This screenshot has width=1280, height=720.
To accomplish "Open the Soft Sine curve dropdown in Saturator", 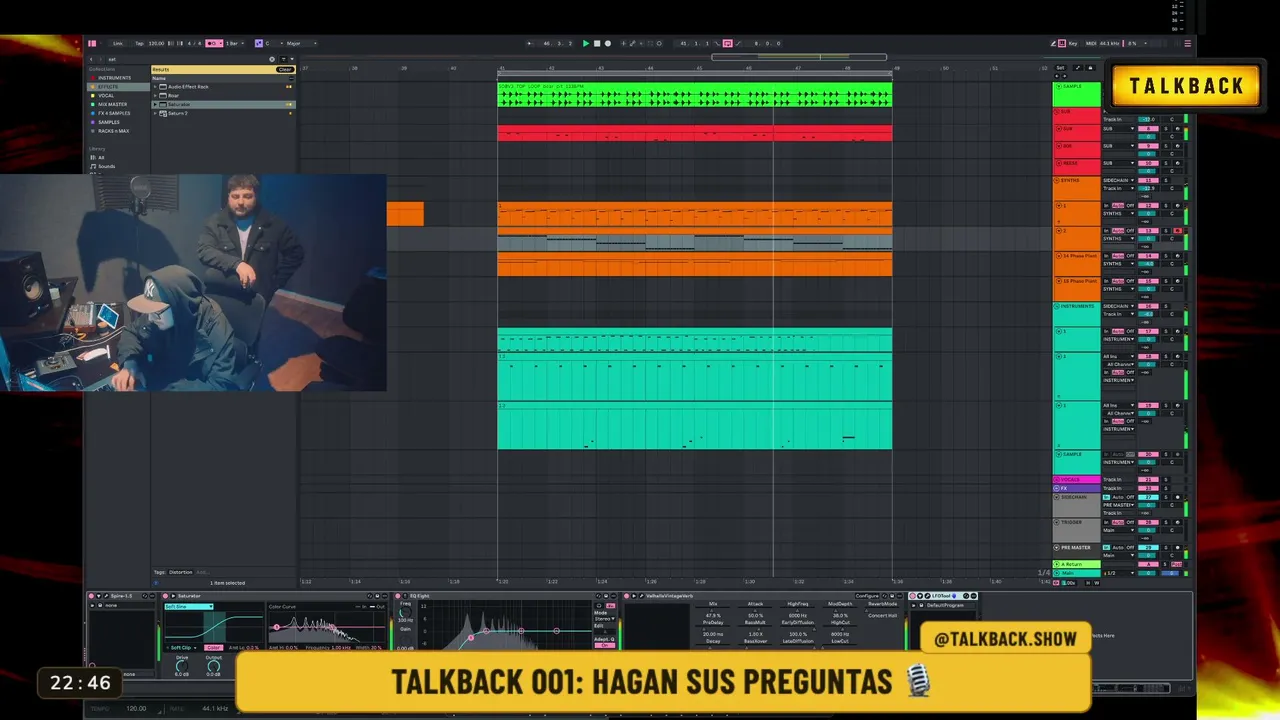I will 189,606.
